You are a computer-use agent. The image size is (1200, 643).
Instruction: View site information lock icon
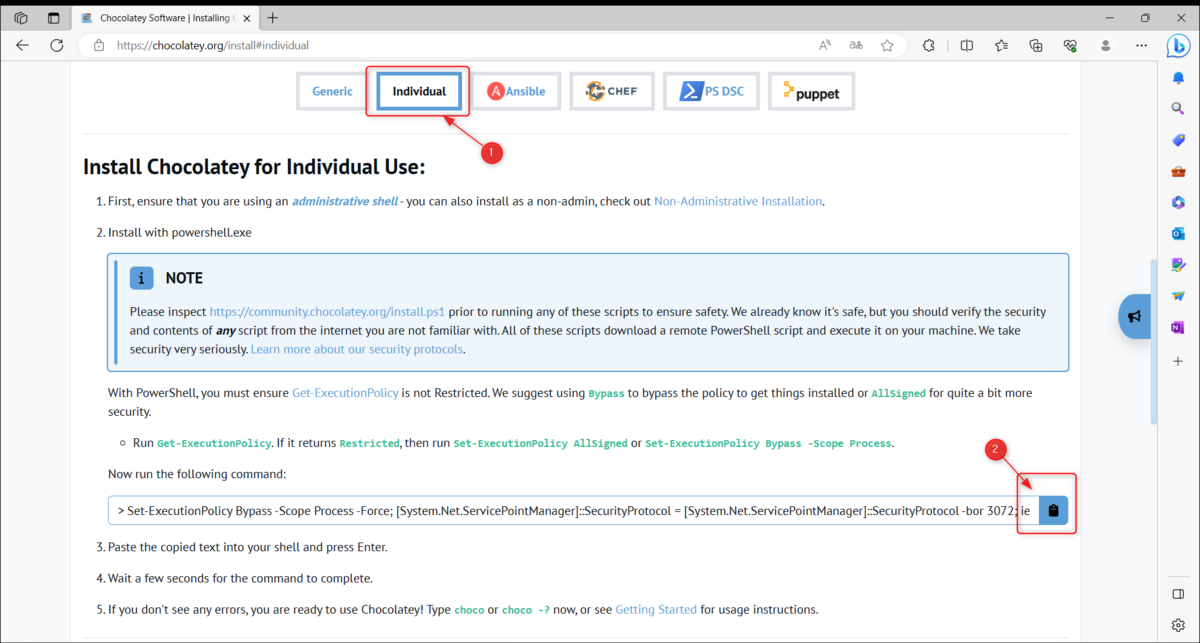click(x=98, y=45)
